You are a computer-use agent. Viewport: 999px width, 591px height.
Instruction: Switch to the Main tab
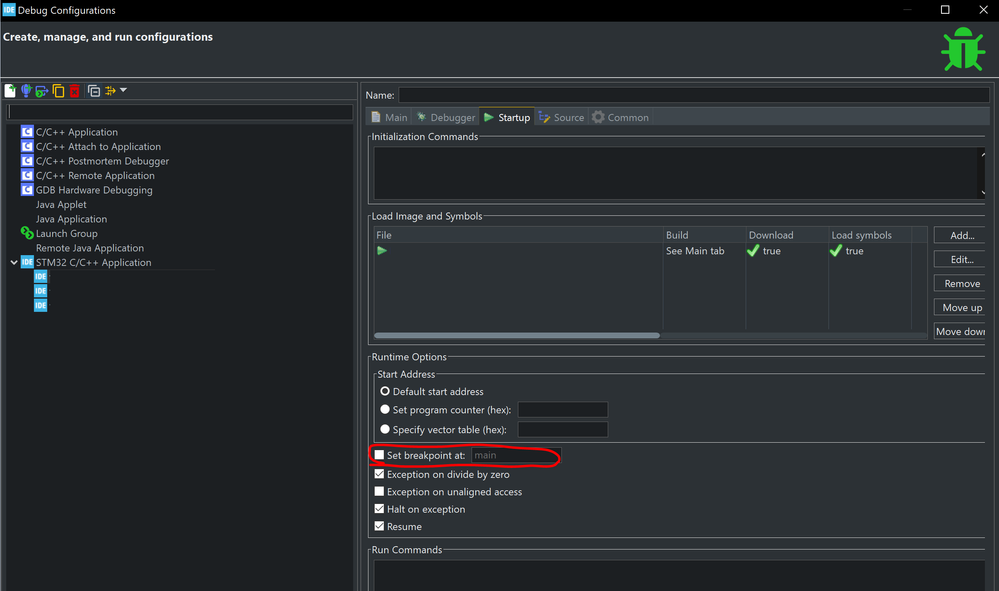pyautogui.click(x=389, y=117)
